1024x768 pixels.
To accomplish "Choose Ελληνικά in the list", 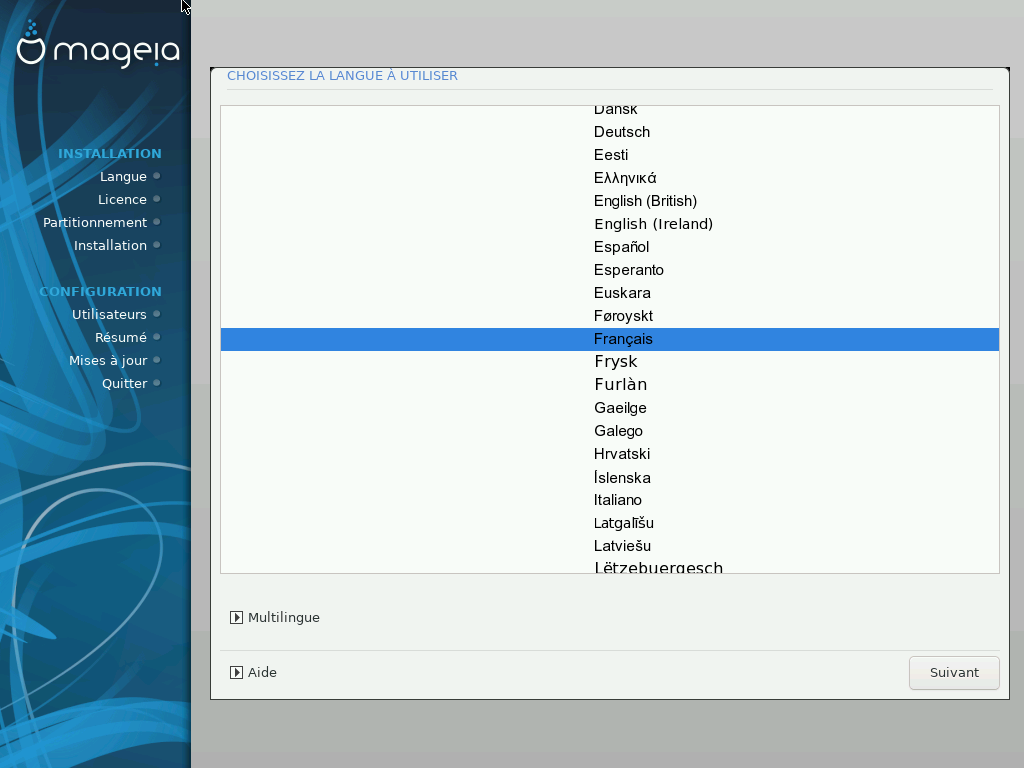I will 610,178.
